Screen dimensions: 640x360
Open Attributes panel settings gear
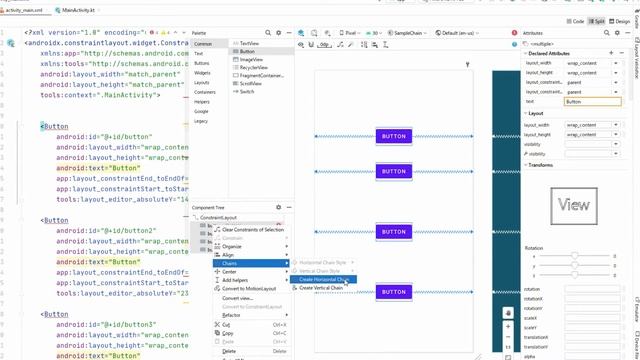coord(617,33)
